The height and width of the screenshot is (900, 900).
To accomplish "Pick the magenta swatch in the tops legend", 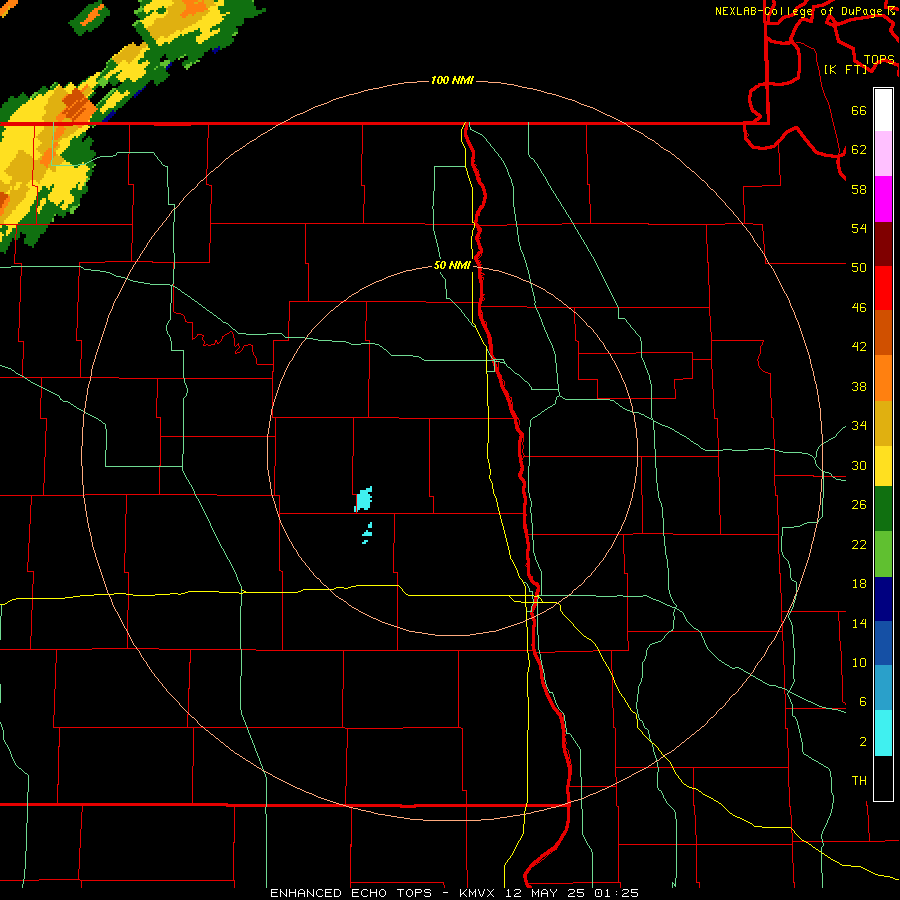I will point(883,199).
